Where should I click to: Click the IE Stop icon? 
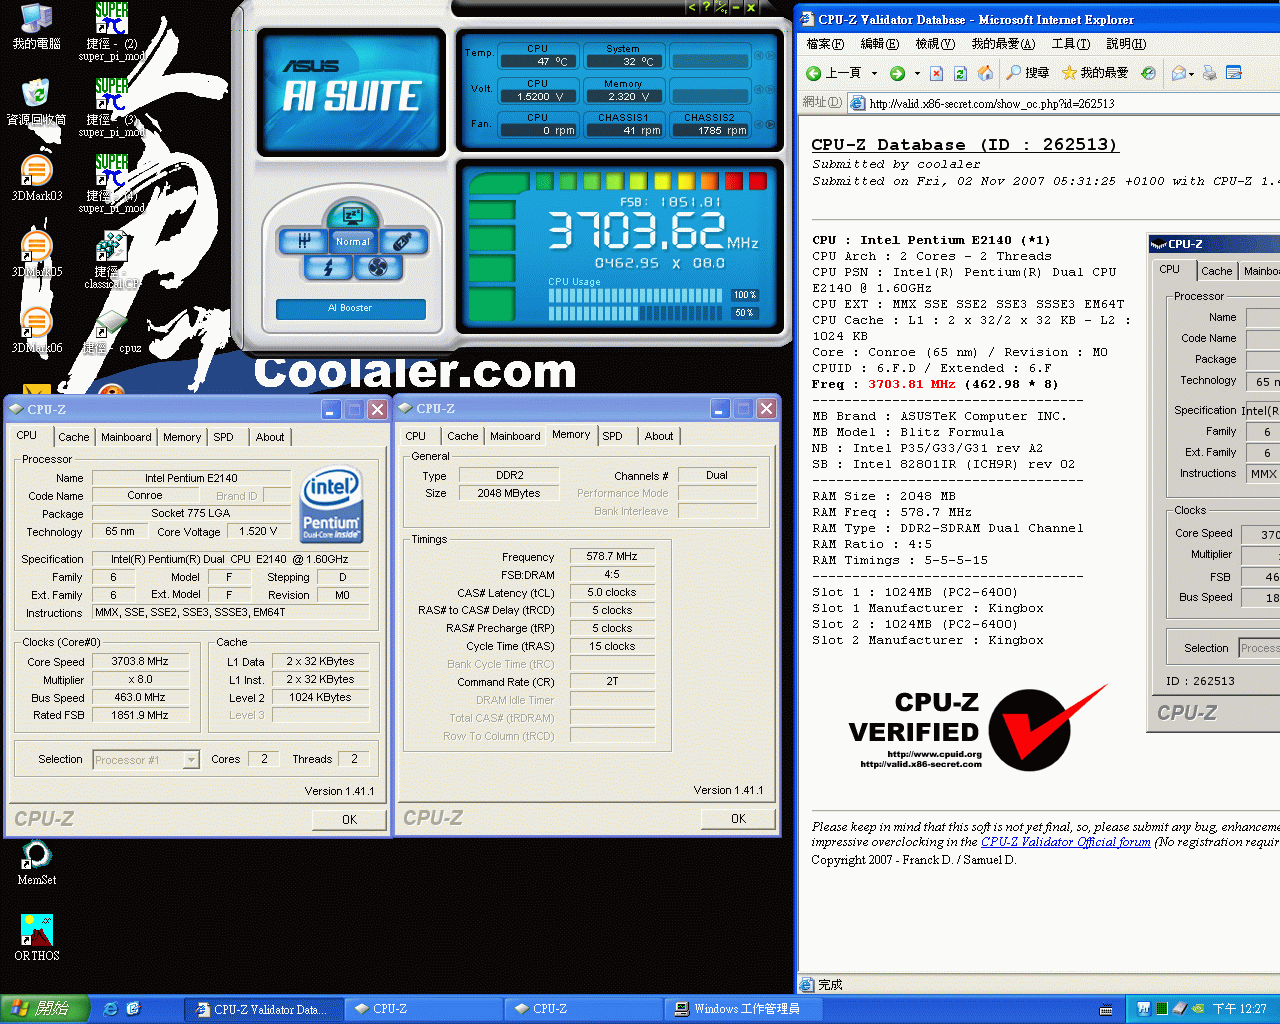click(936, 73)
